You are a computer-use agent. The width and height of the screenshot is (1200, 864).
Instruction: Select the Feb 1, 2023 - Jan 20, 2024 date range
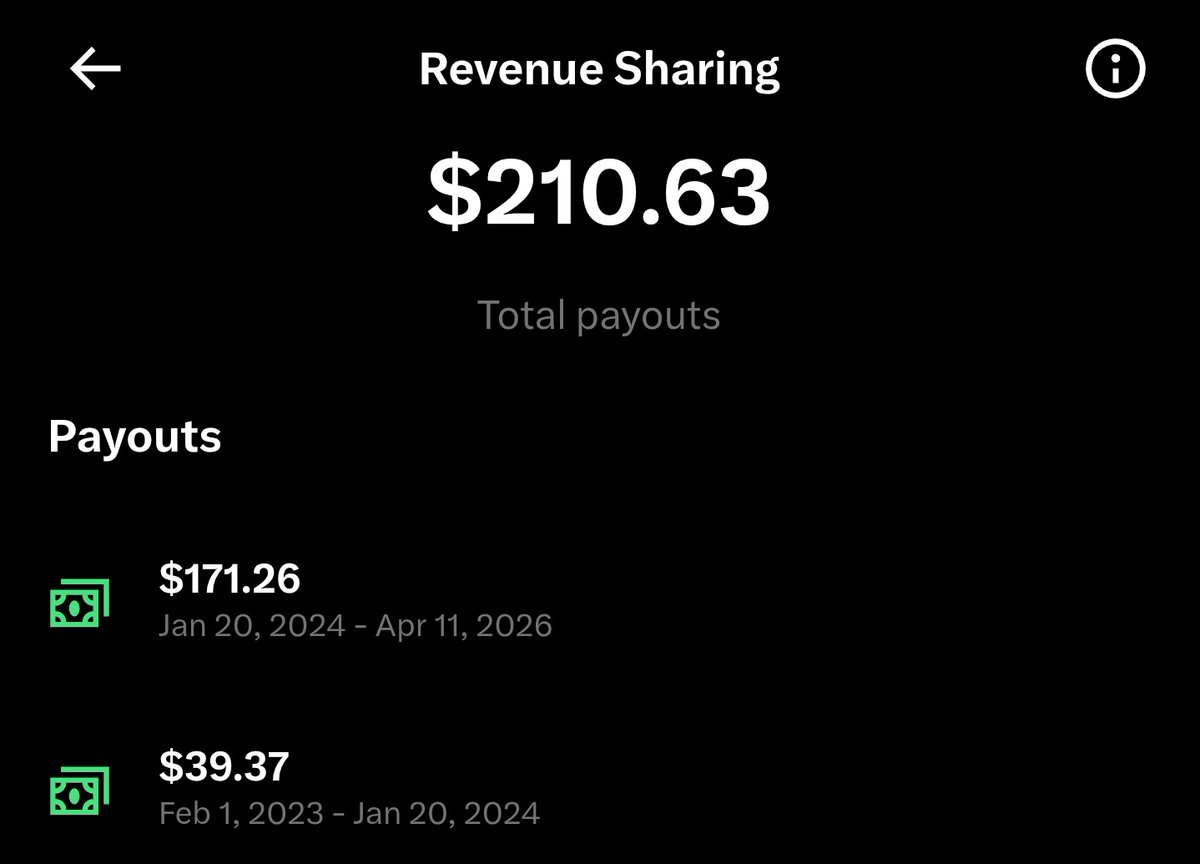349,812
